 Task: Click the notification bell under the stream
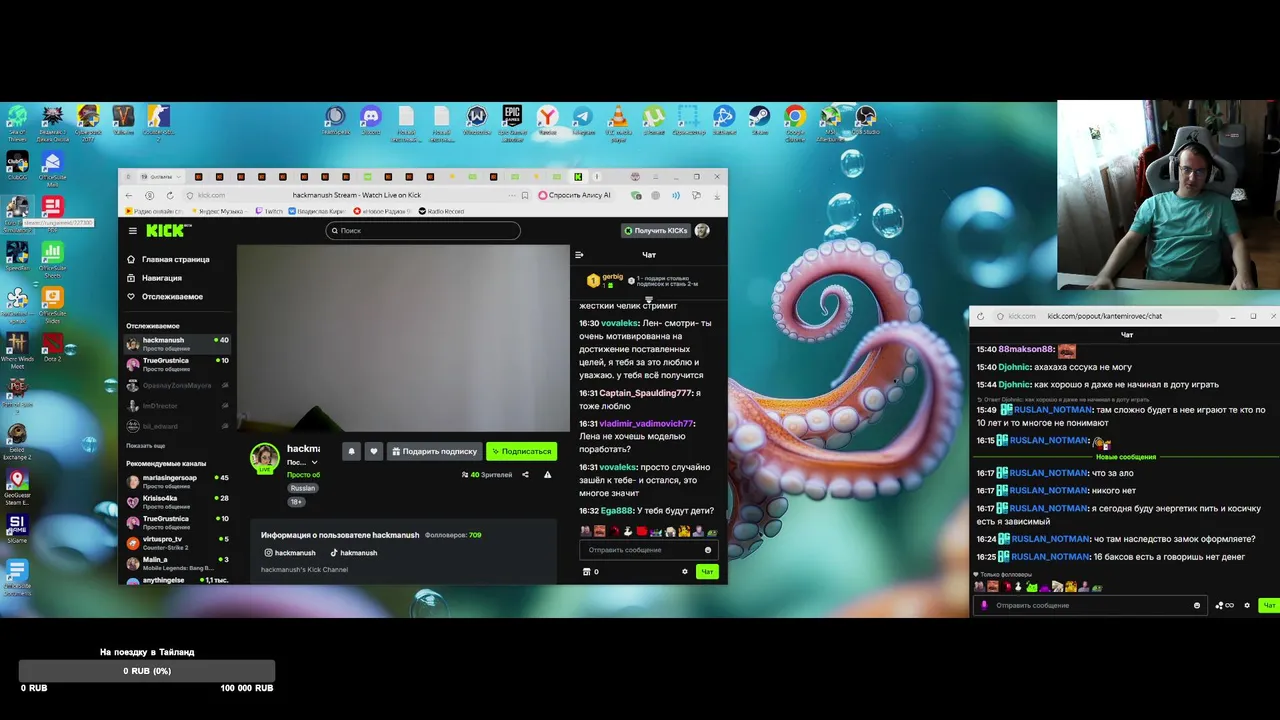pyautogui.click(x=351, y=451)
